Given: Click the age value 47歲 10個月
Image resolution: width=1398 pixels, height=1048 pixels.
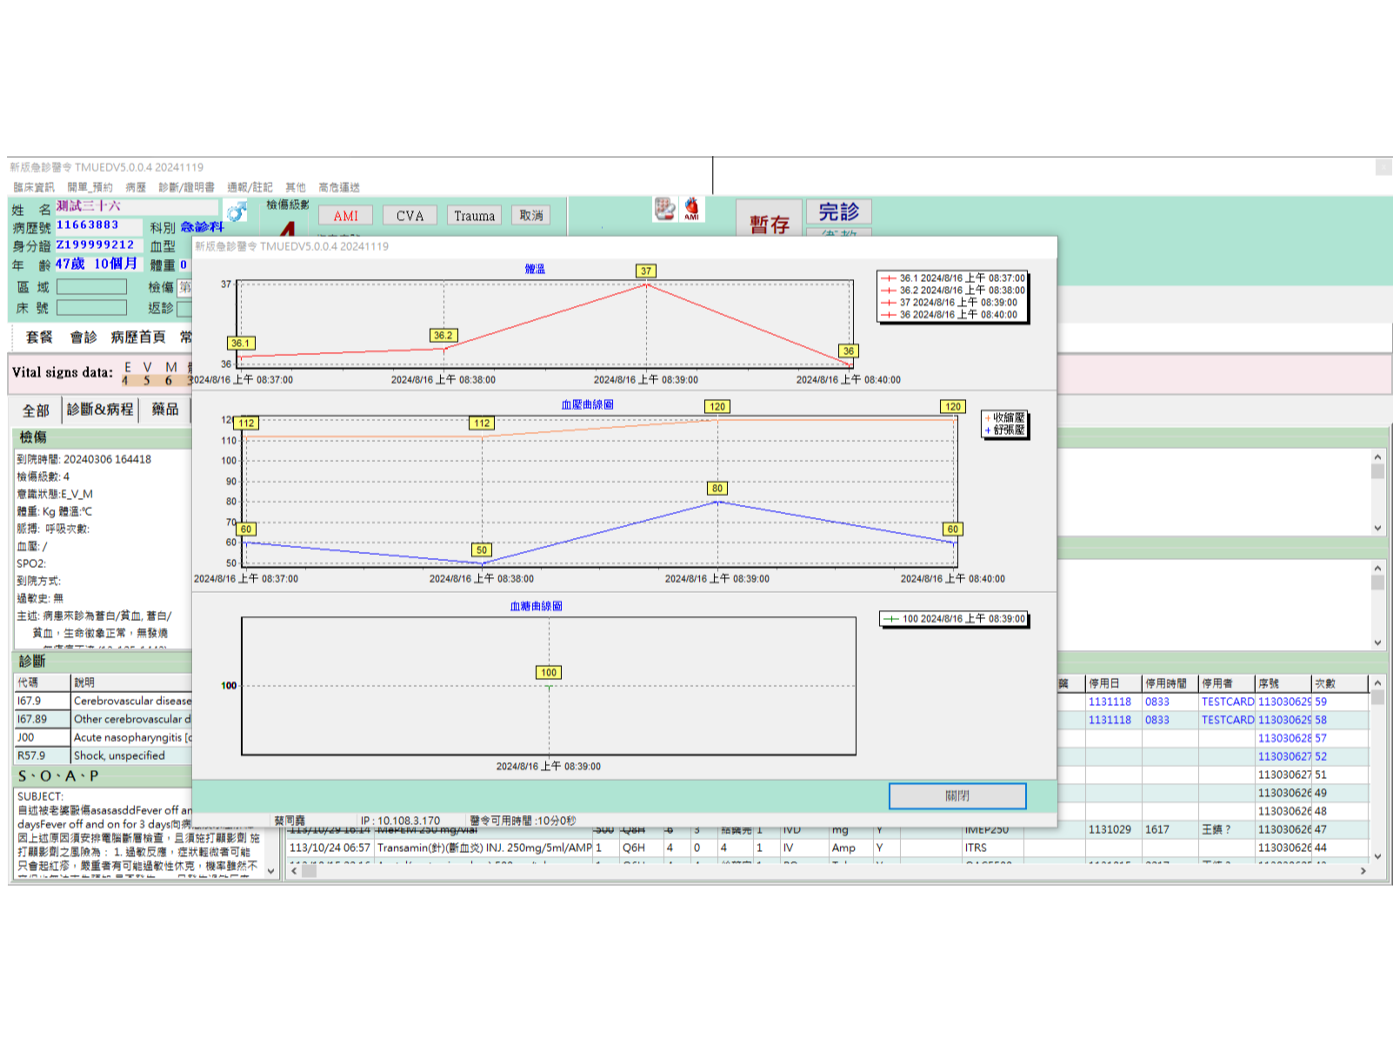Looking at the screenshot, I should click(x=96, y=264).
